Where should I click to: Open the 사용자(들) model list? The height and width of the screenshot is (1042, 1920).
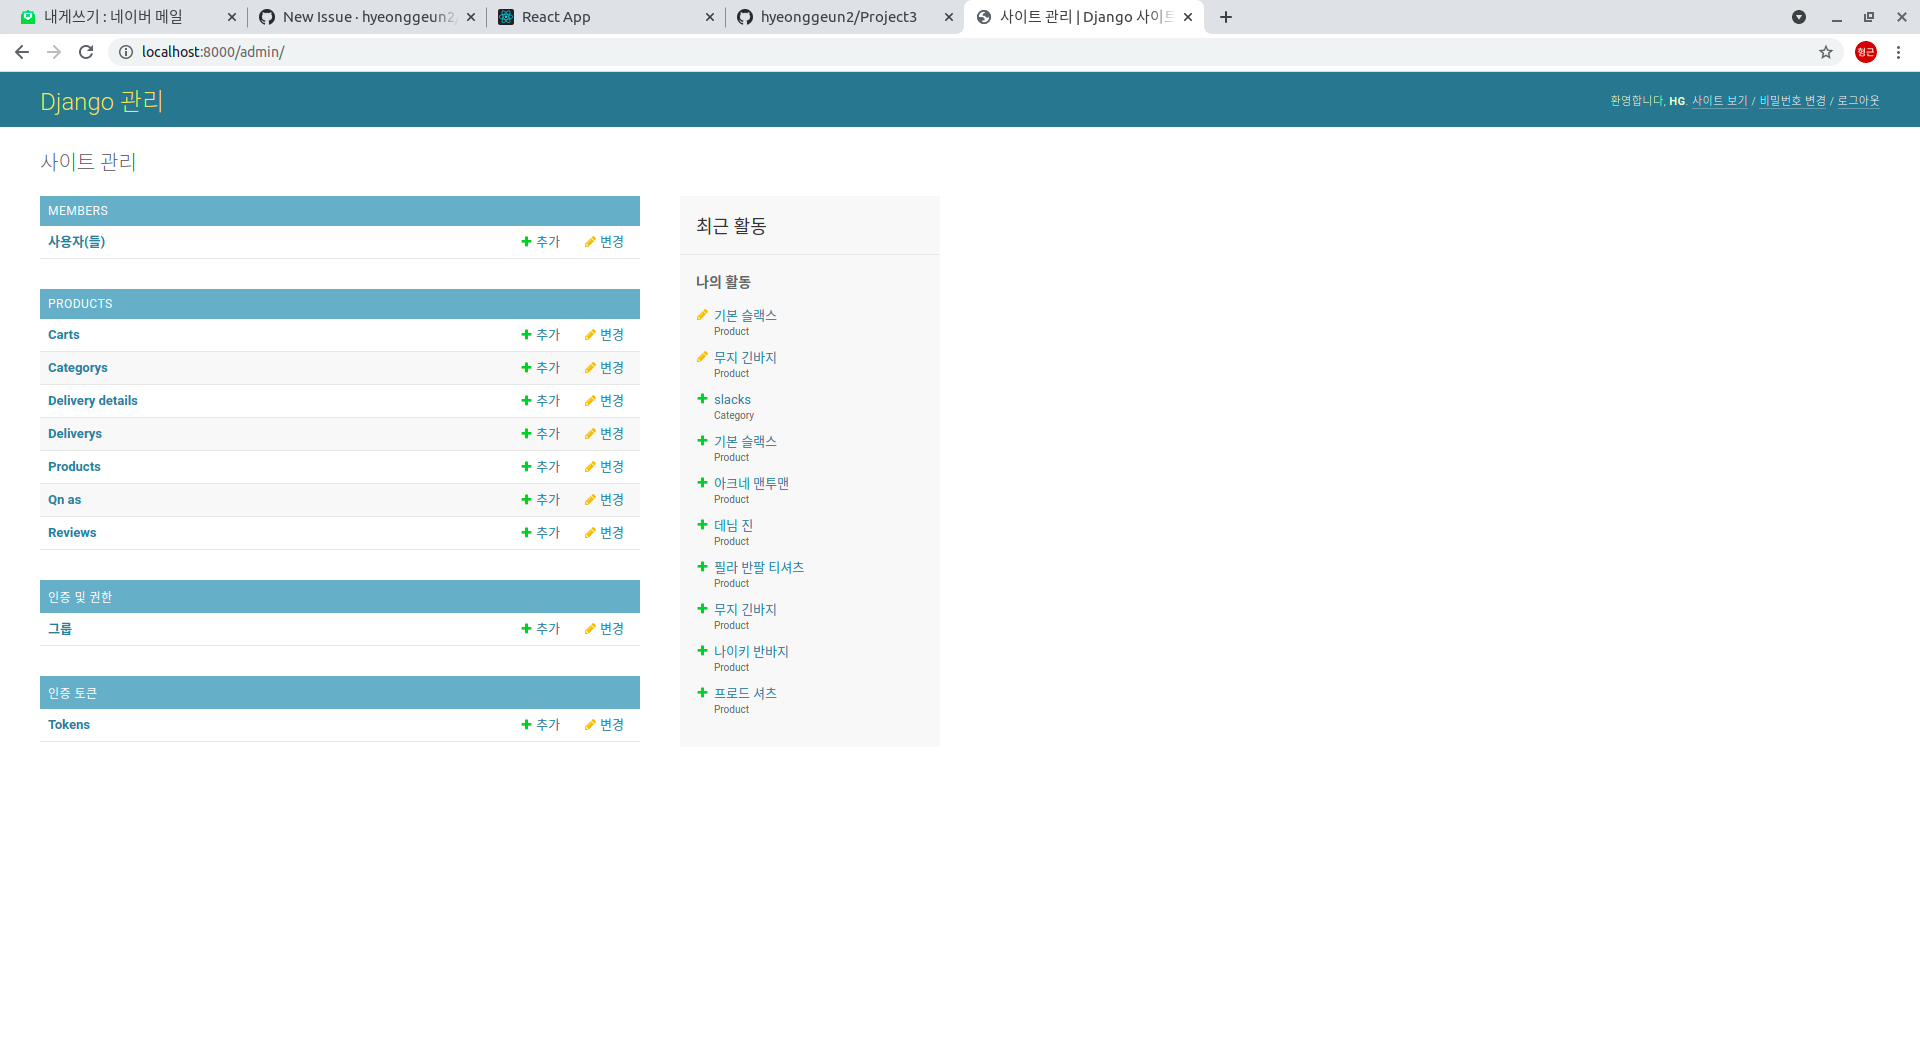coord(76,242)
